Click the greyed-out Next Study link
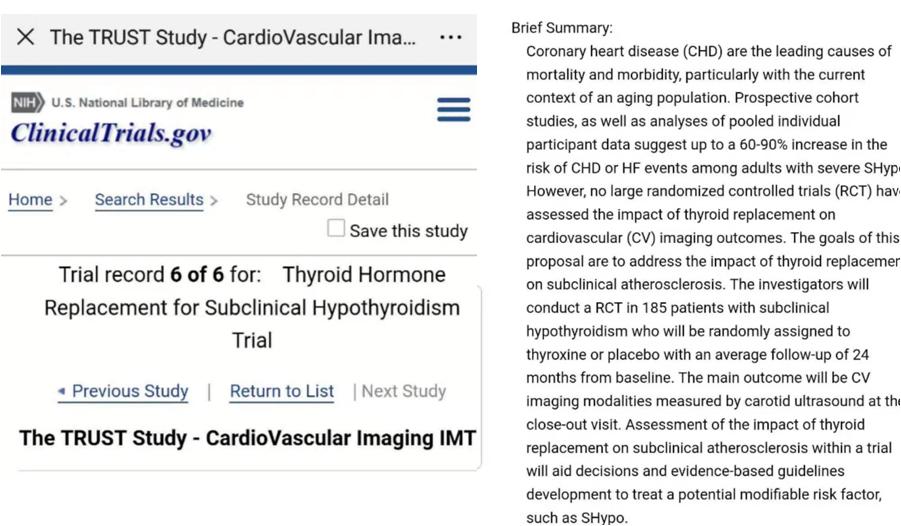 pos(403,391)
